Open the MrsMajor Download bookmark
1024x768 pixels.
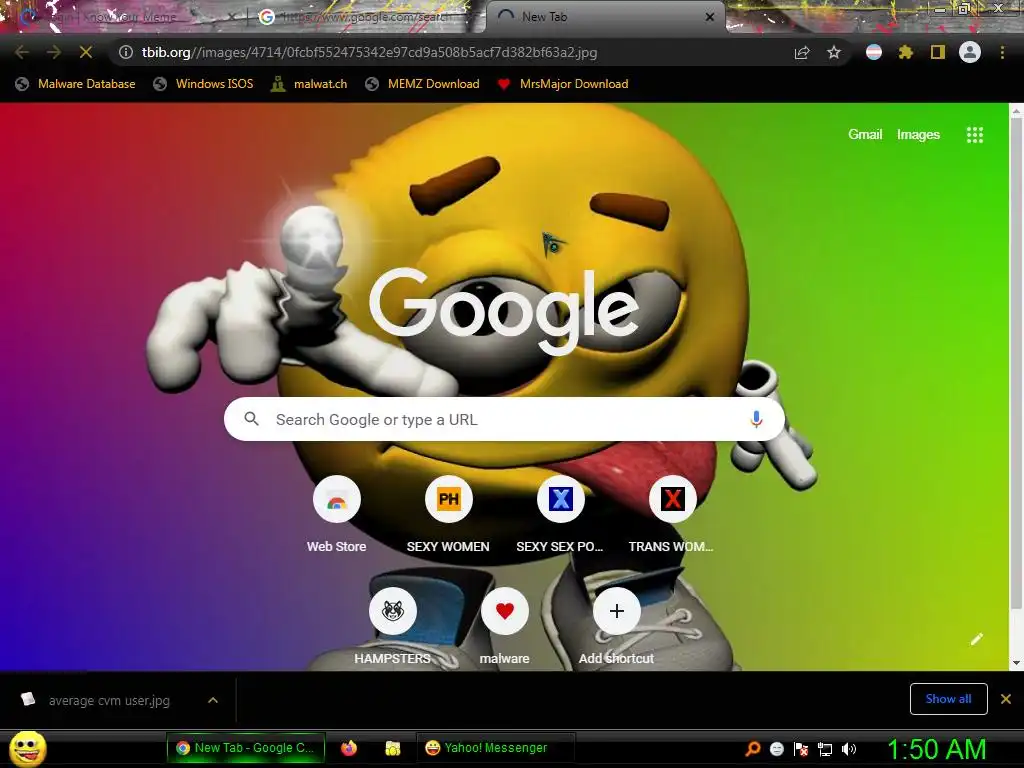click(x=563, y=84)
